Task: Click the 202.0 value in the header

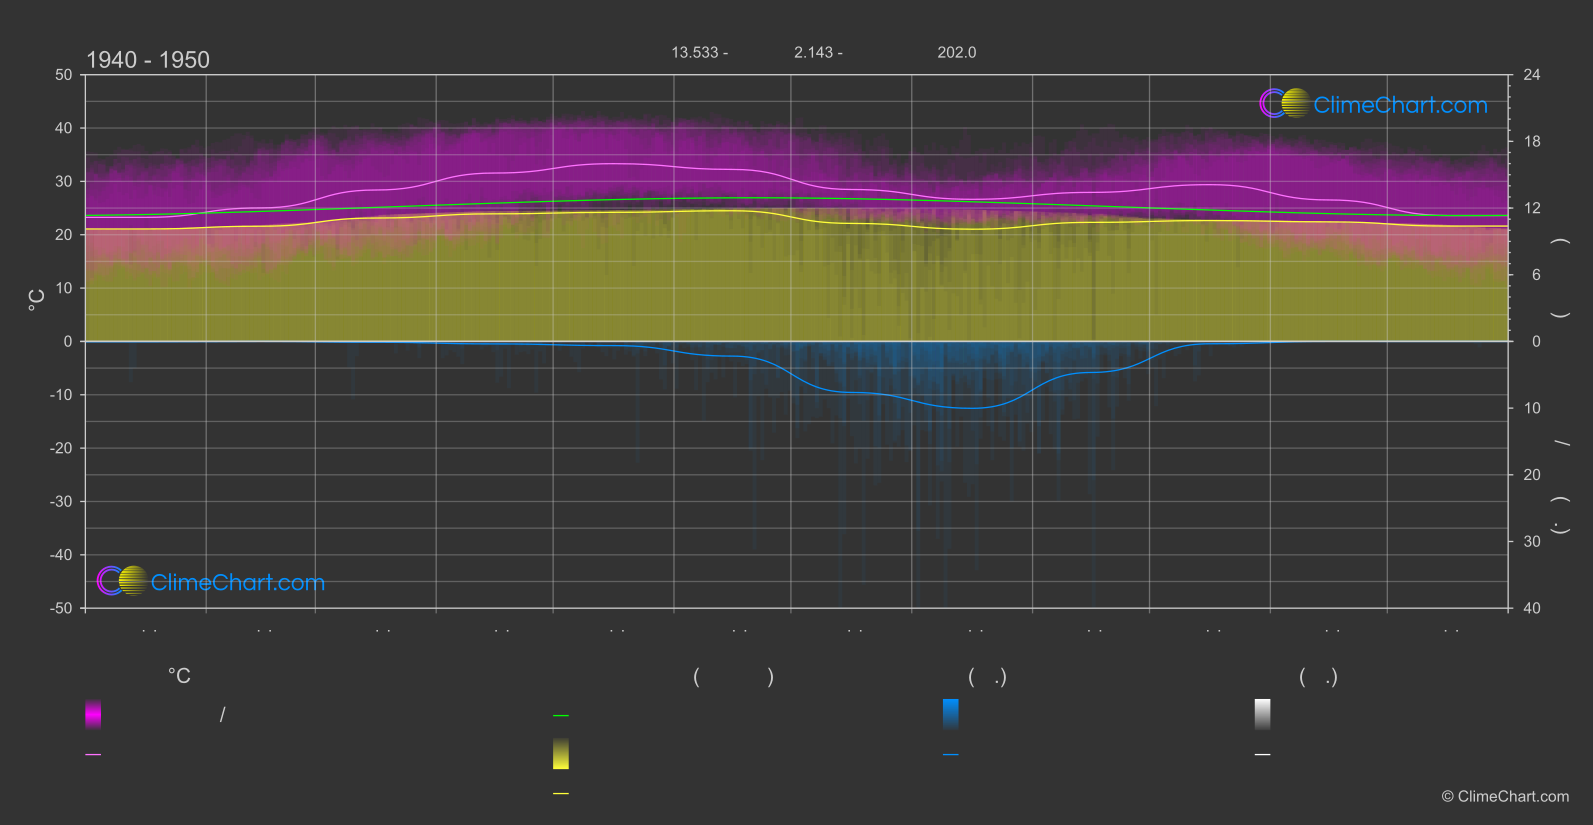Action: click(957, 52)
